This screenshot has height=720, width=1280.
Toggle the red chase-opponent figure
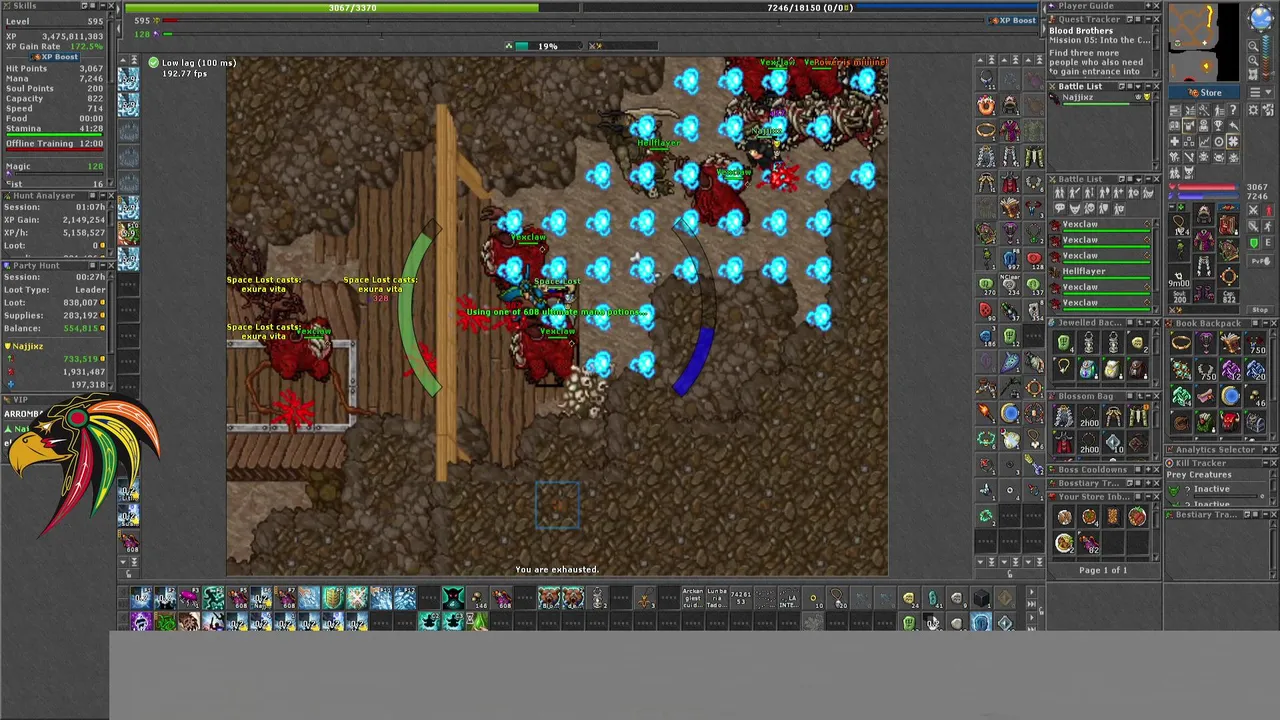click(x=1269, y=210)
